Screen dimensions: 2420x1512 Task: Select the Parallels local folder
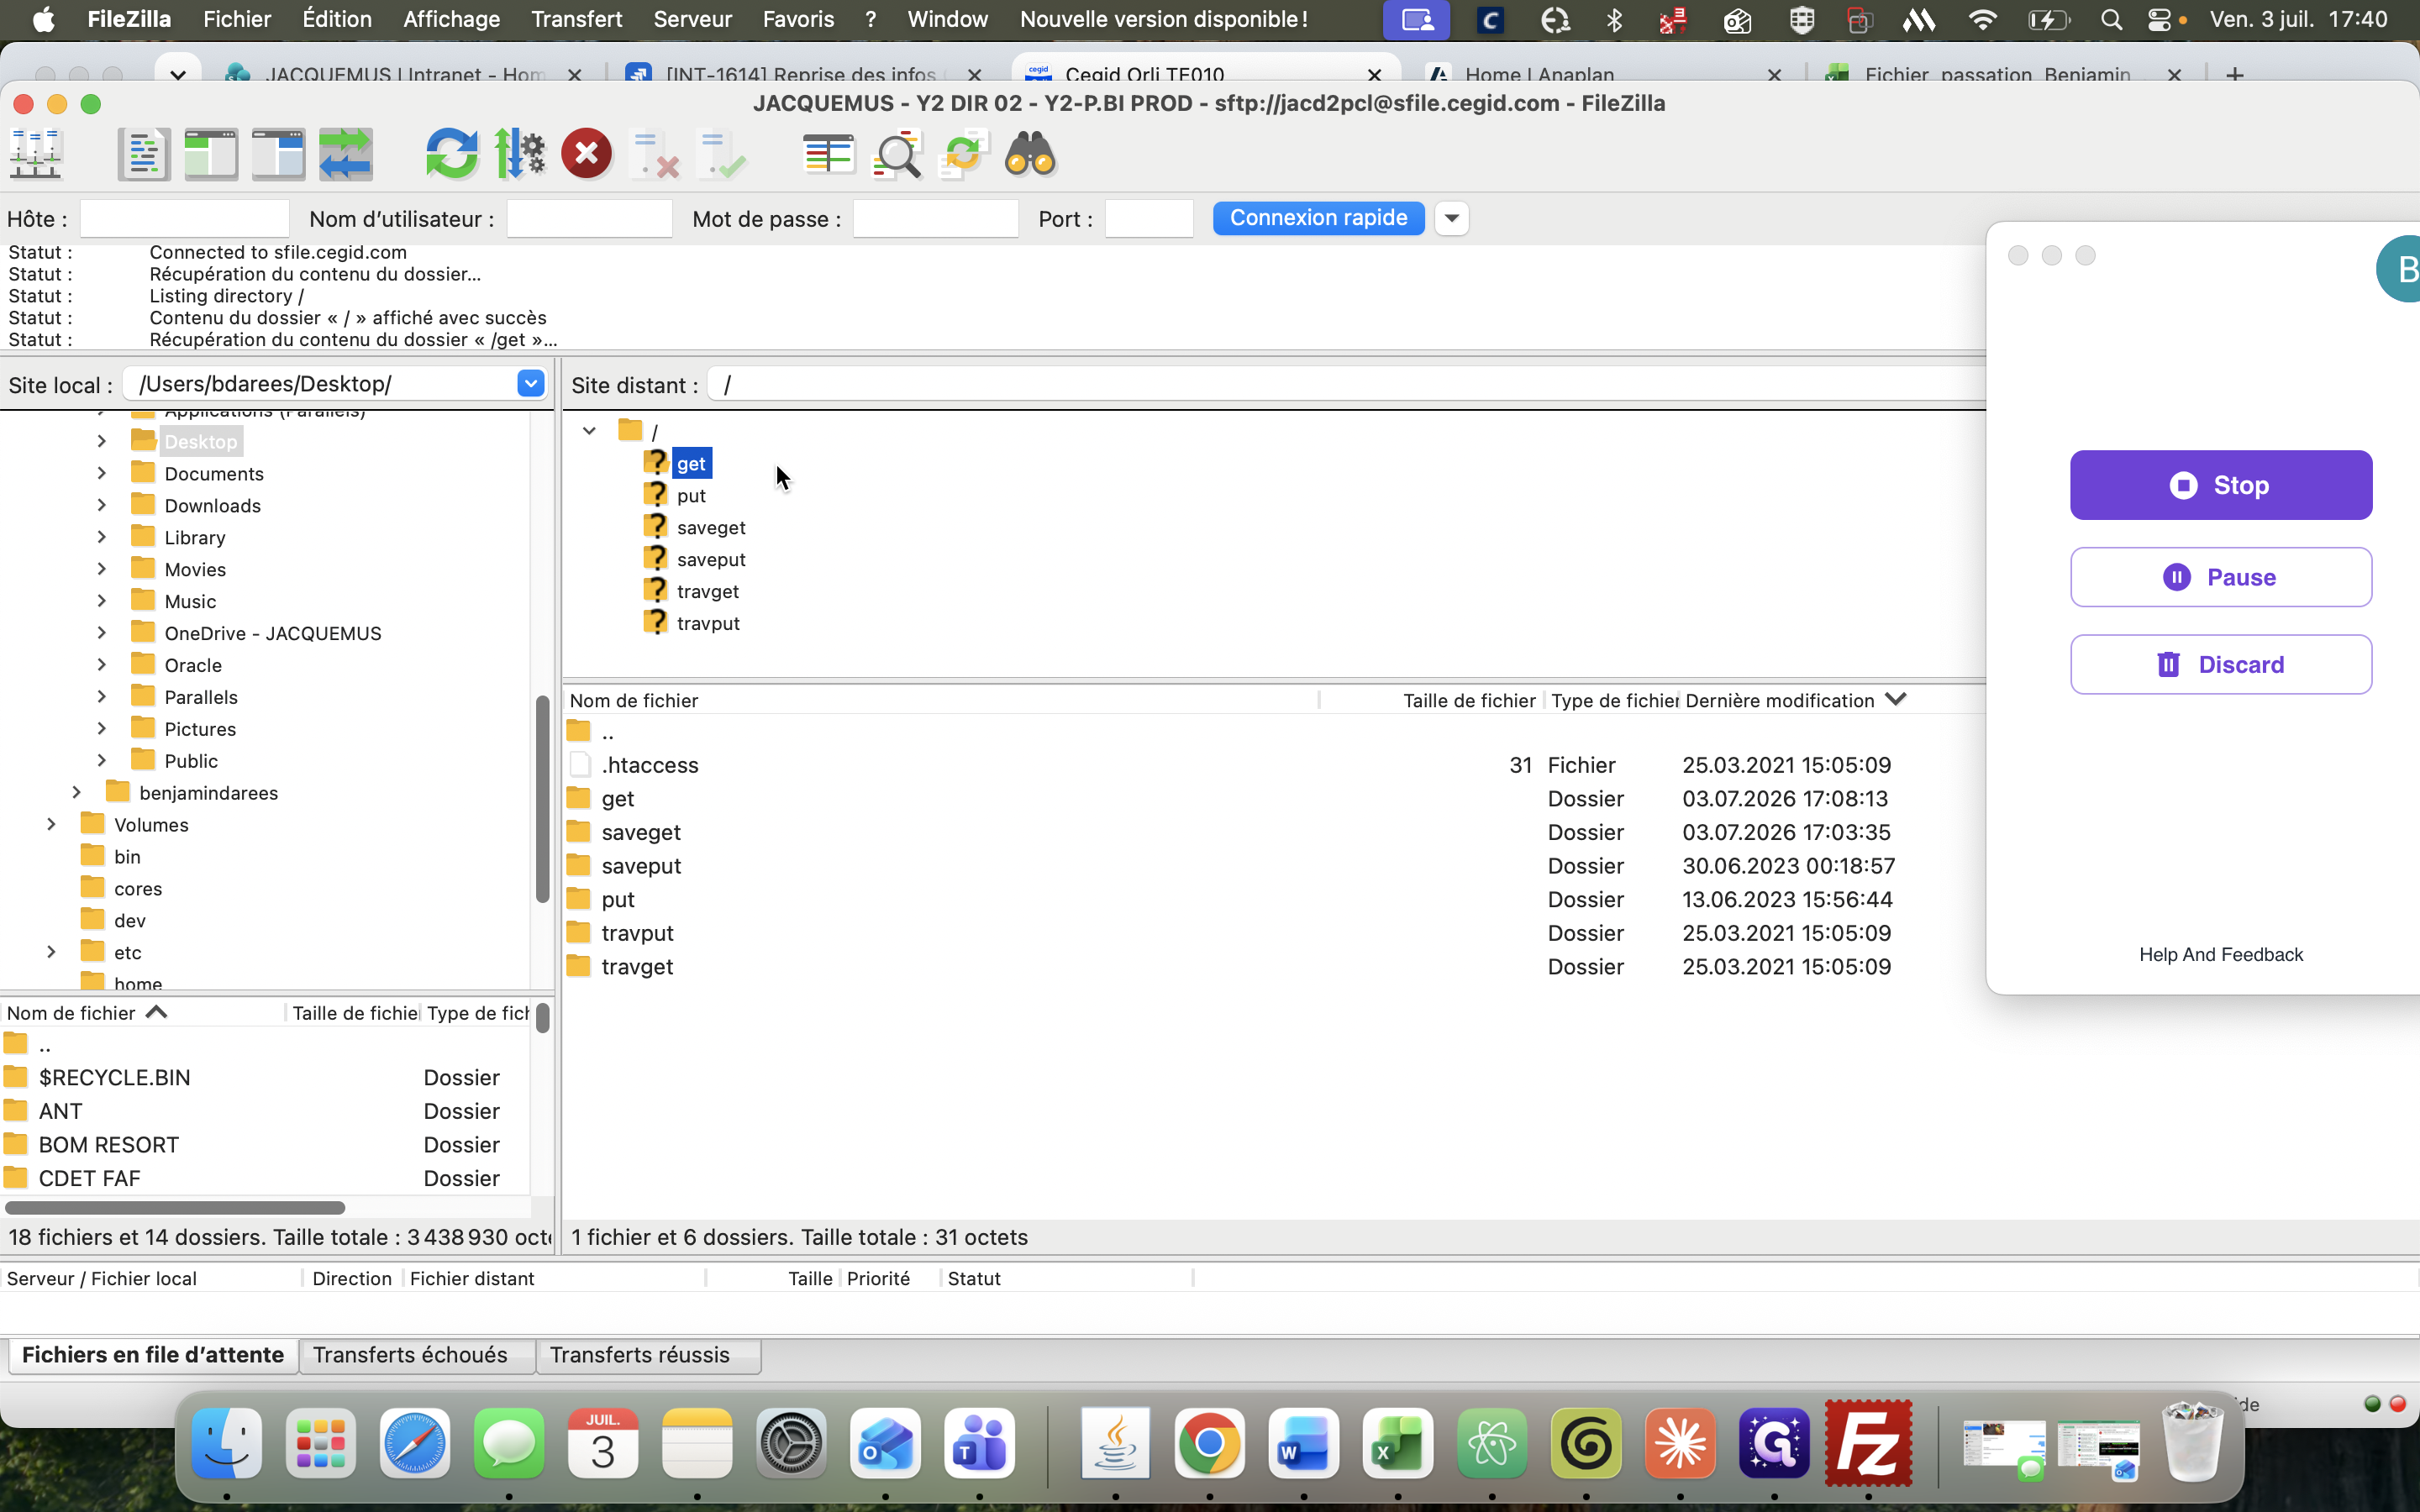click(201, 697)
